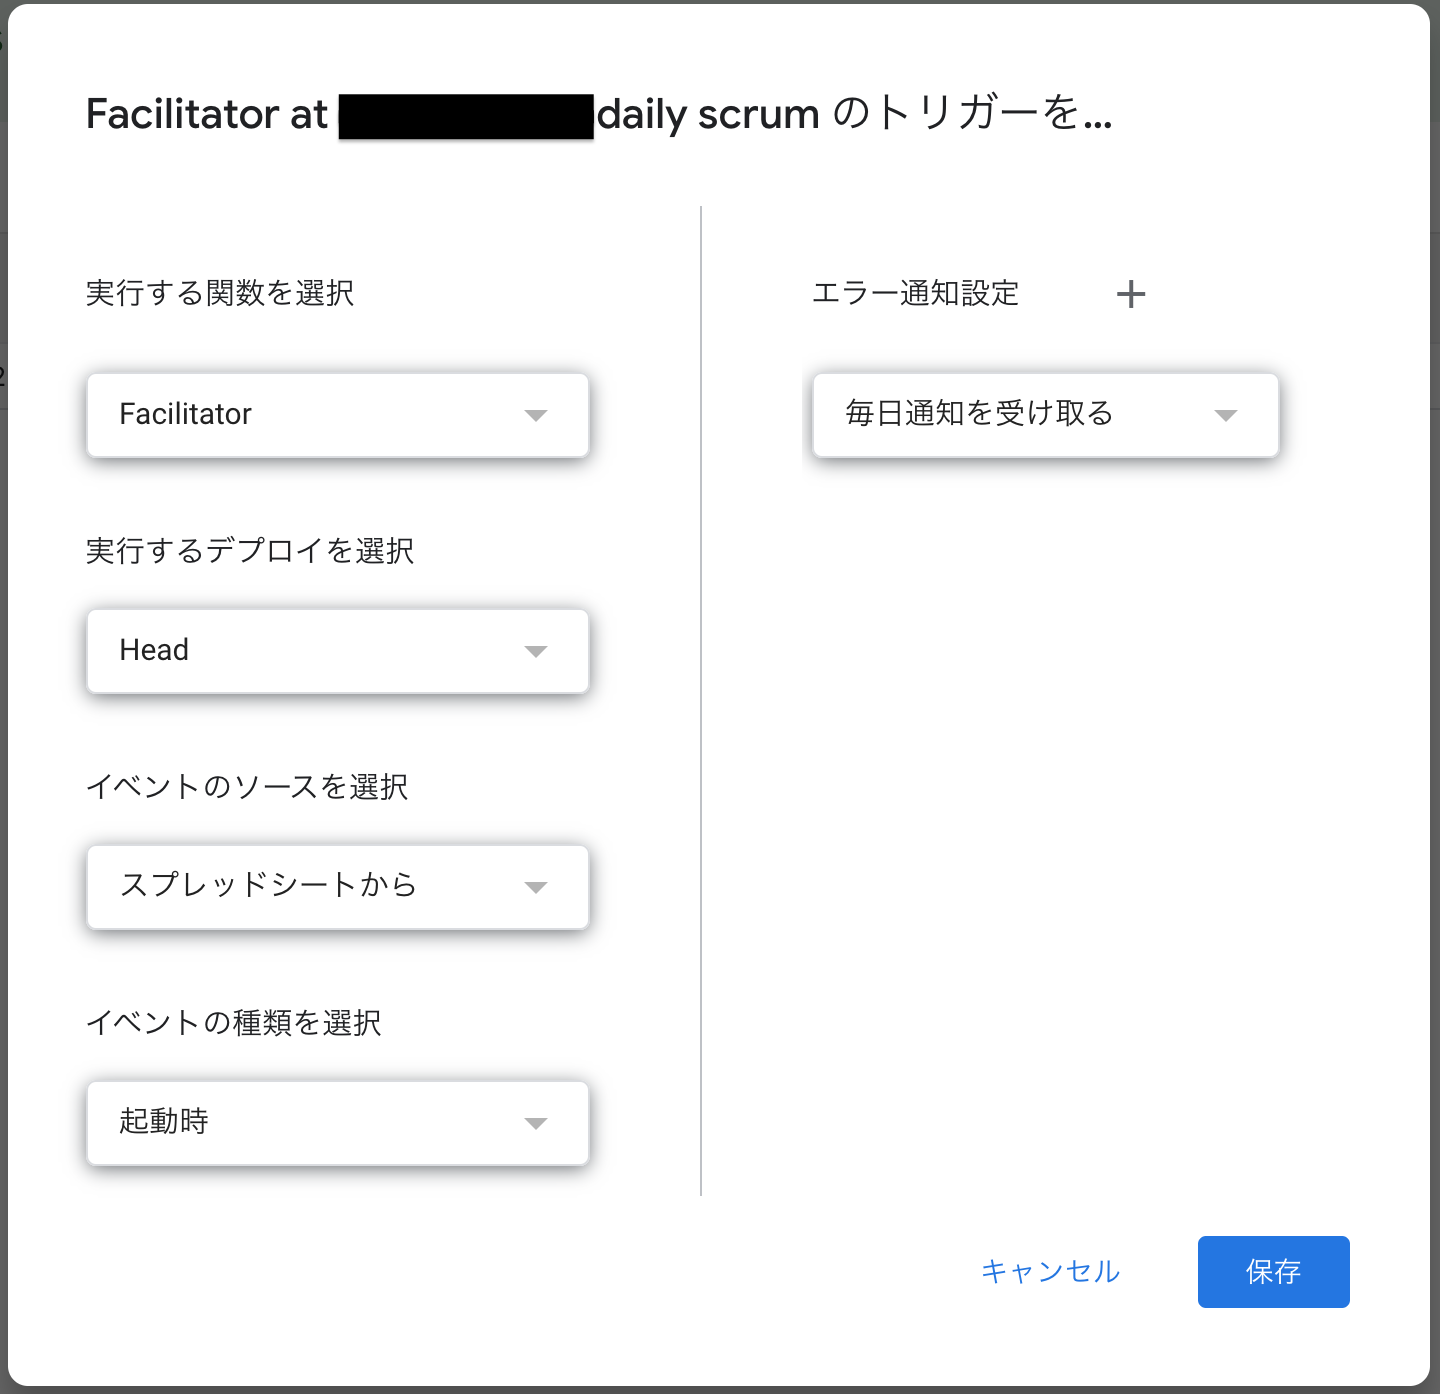Click the 起動時 event type field
The width and height of the screenshot is (1440, 1394).
coord(300,1122)
